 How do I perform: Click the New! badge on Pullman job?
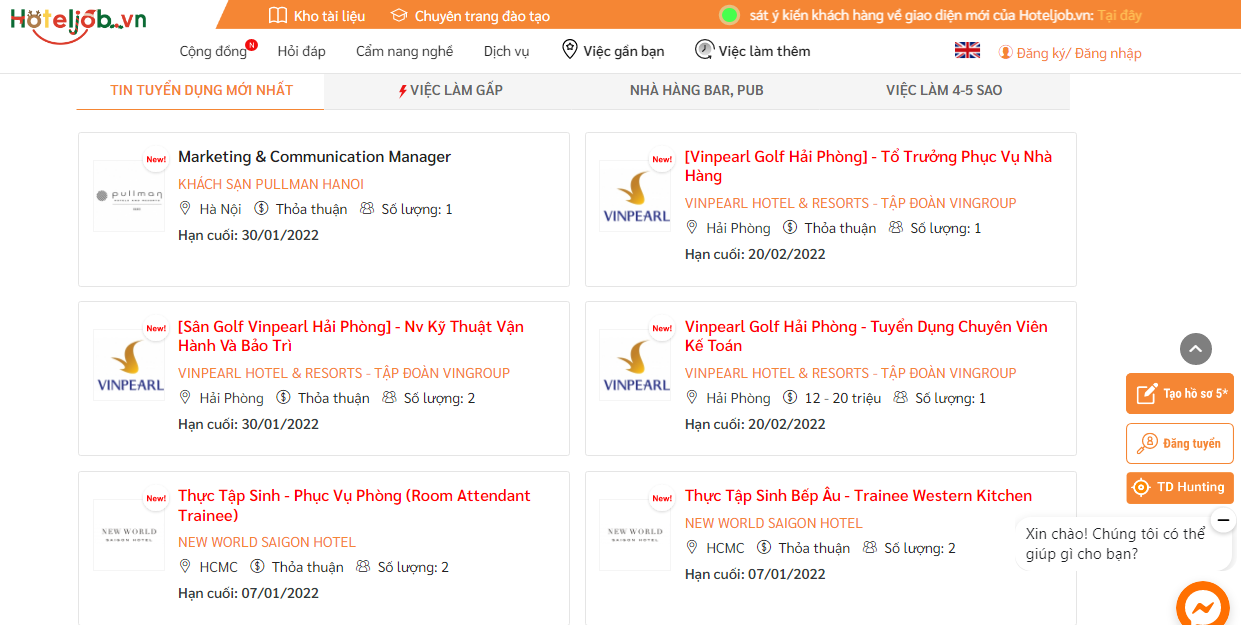(x=156, y=159)
